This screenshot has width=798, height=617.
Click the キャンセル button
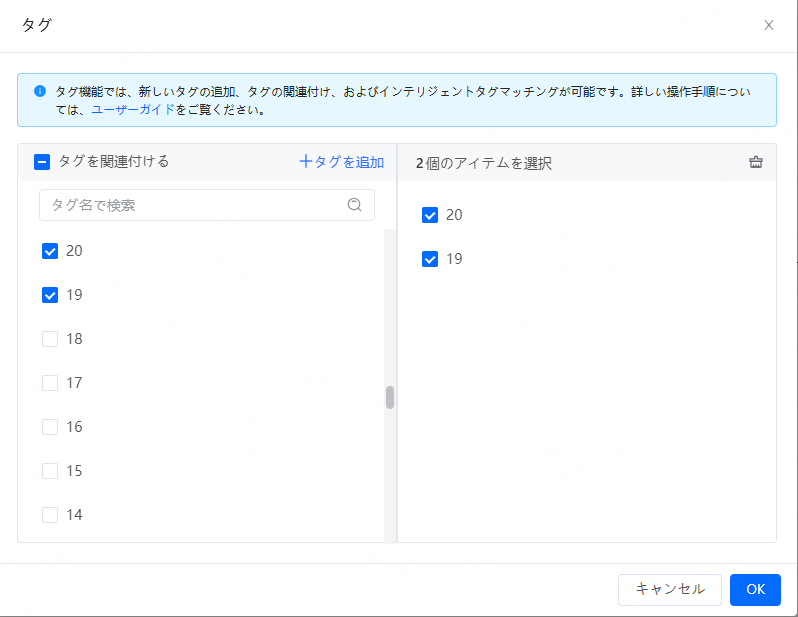tap(669, 589)
